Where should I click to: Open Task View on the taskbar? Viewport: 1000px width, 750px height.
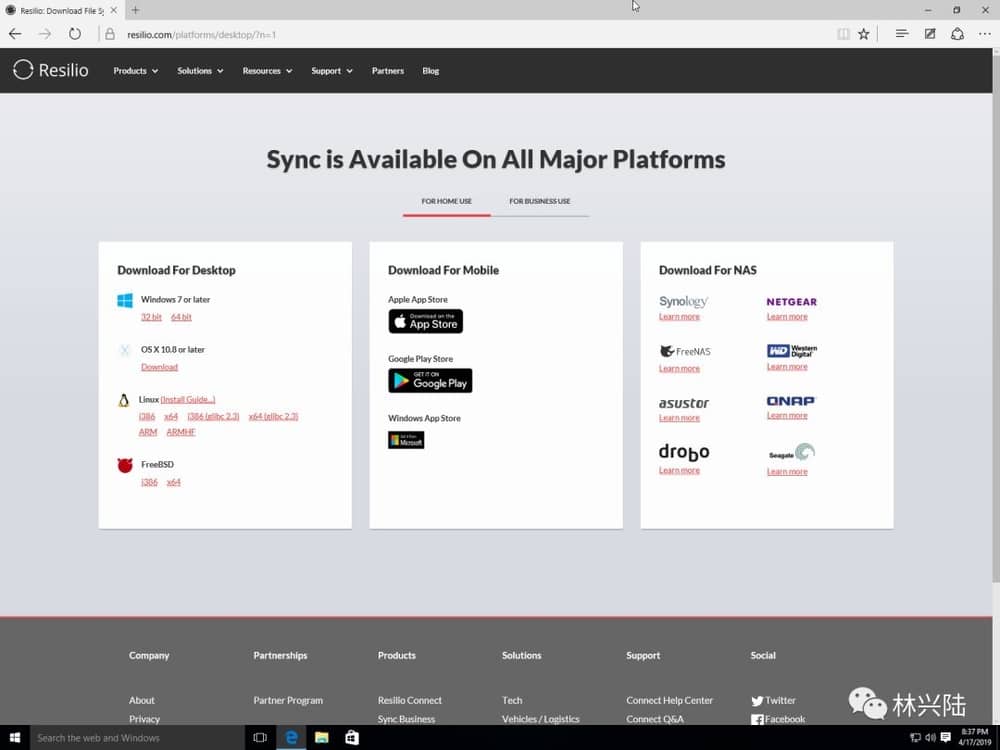pos(260,738)
